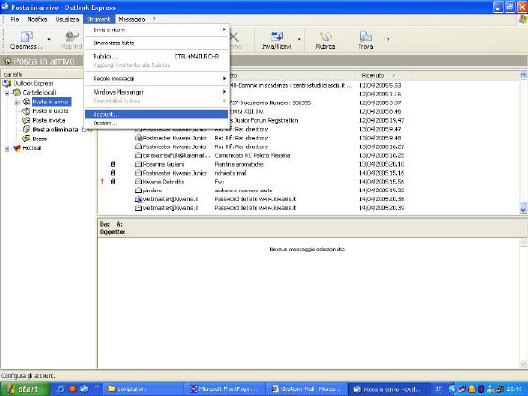
Task: Open 'Junior Forum Registration' message
Action: coord(263,120)
